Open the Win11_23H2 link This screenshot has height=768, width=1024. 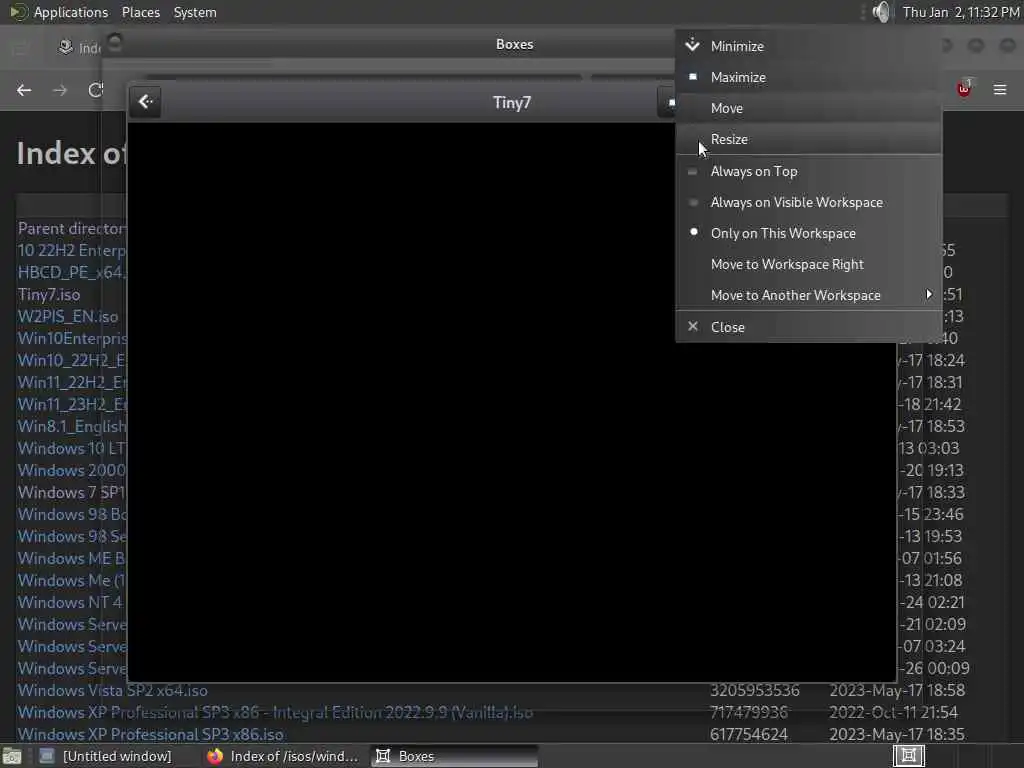(x=72, y=404)
